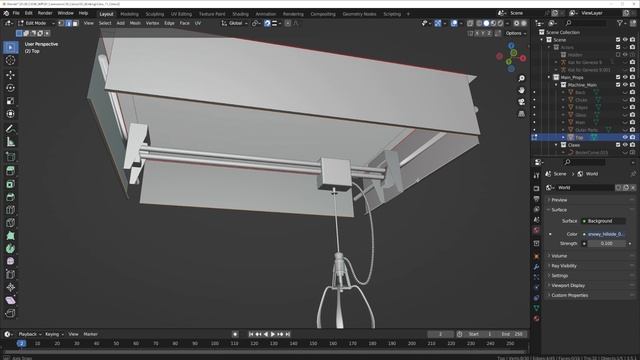The width and height of the screenshot is (640, 360).
Task: Open the Render menu
Action: (x=45, y=13)
